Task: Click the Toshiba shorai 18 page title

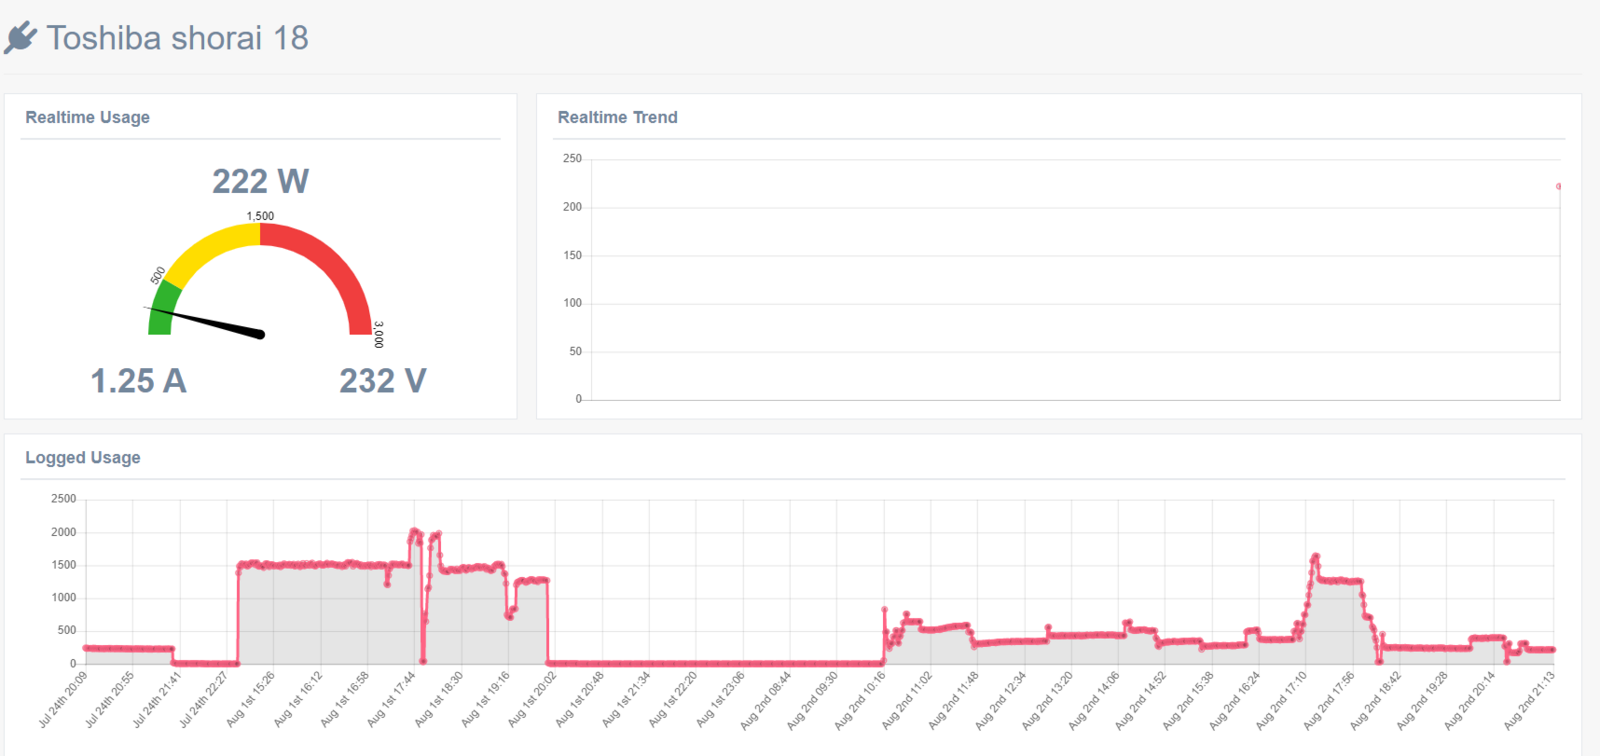Action: coord(177,38)
